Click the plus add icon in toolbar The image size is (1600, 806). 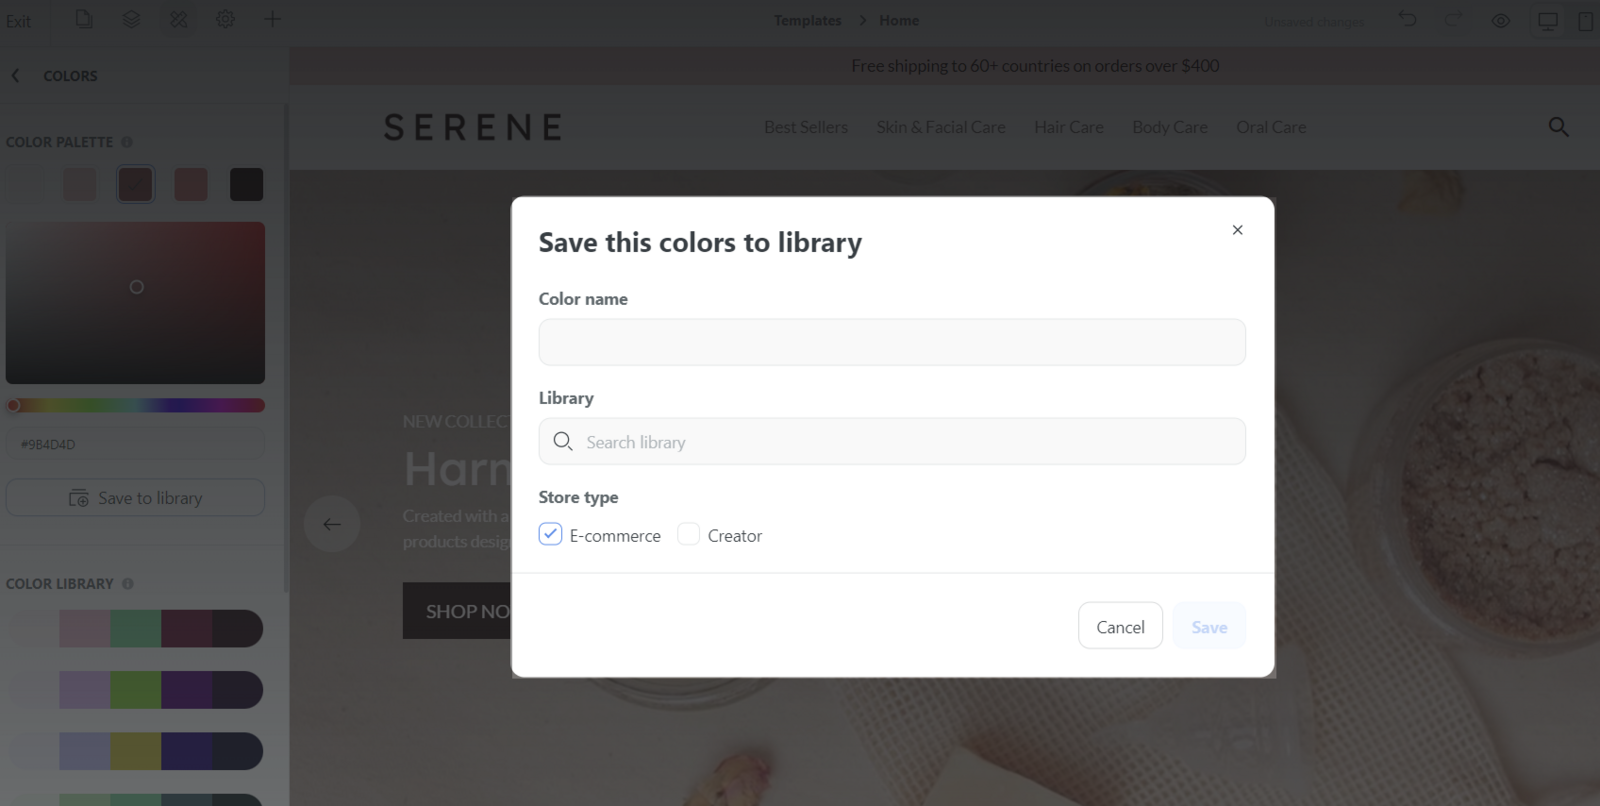pyautogui.click(x=272, y=19)
